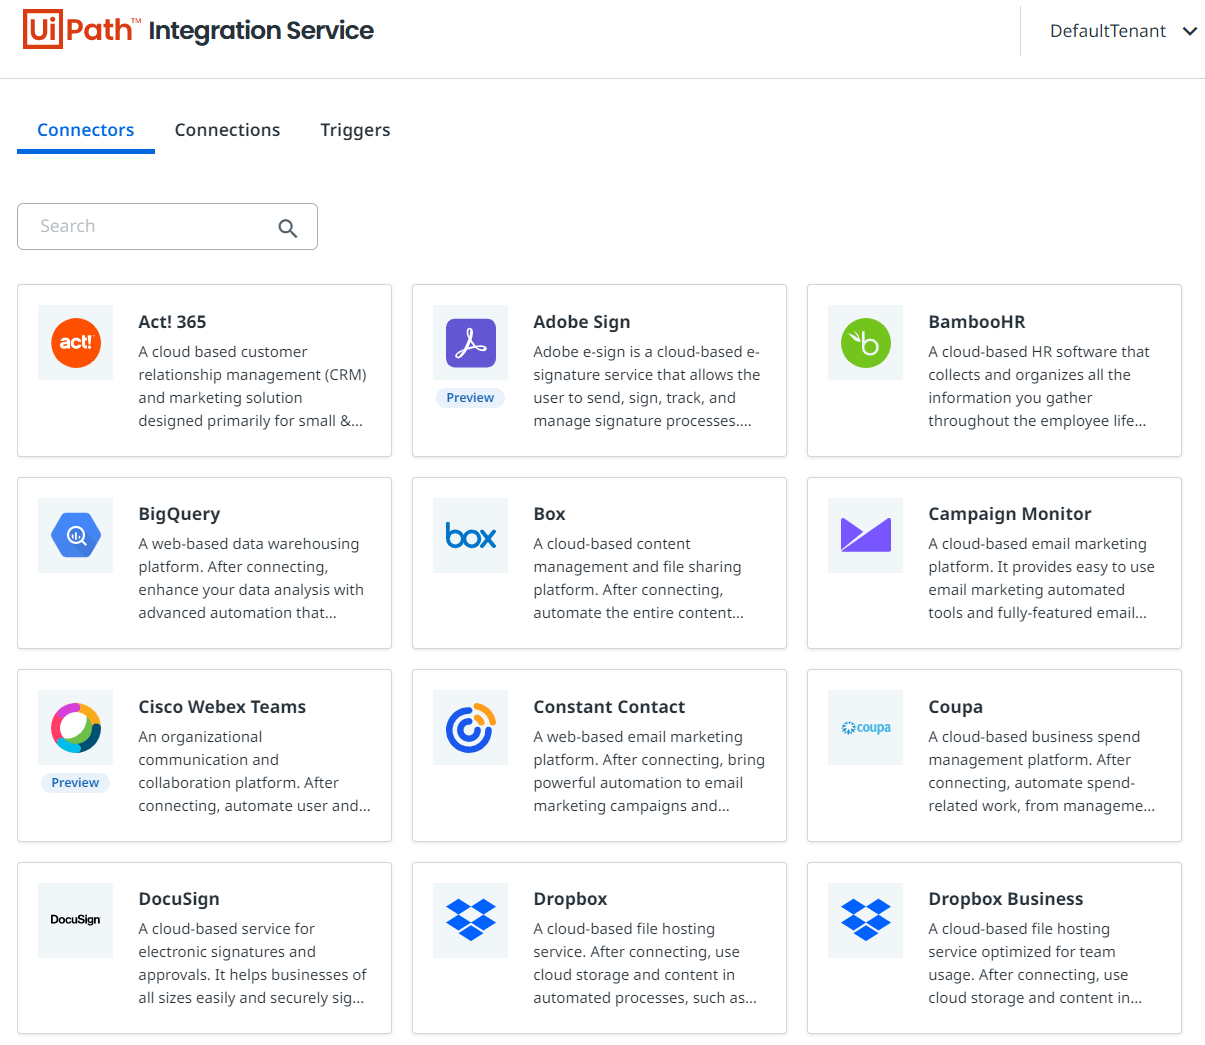This screenshot has width=1205, height=1045.
Task: Open the Constant Contact title
Action: pyautogui.click(x=609, y=707)
